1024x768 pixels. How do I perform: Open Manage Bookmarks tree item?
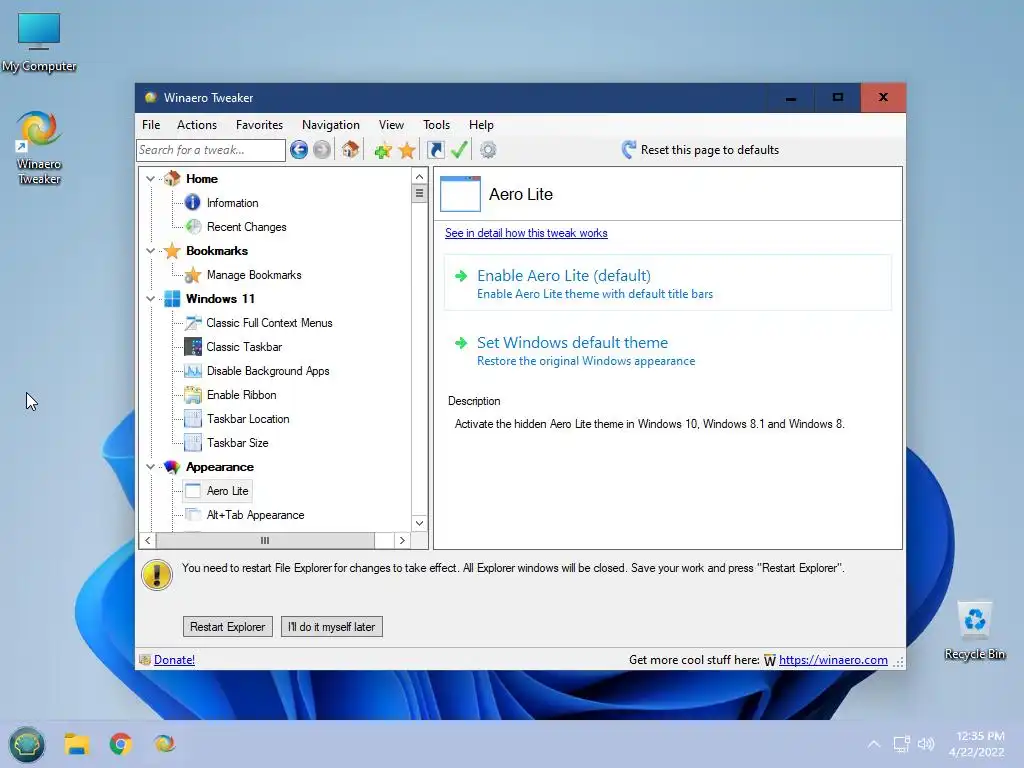pos(254,275)
